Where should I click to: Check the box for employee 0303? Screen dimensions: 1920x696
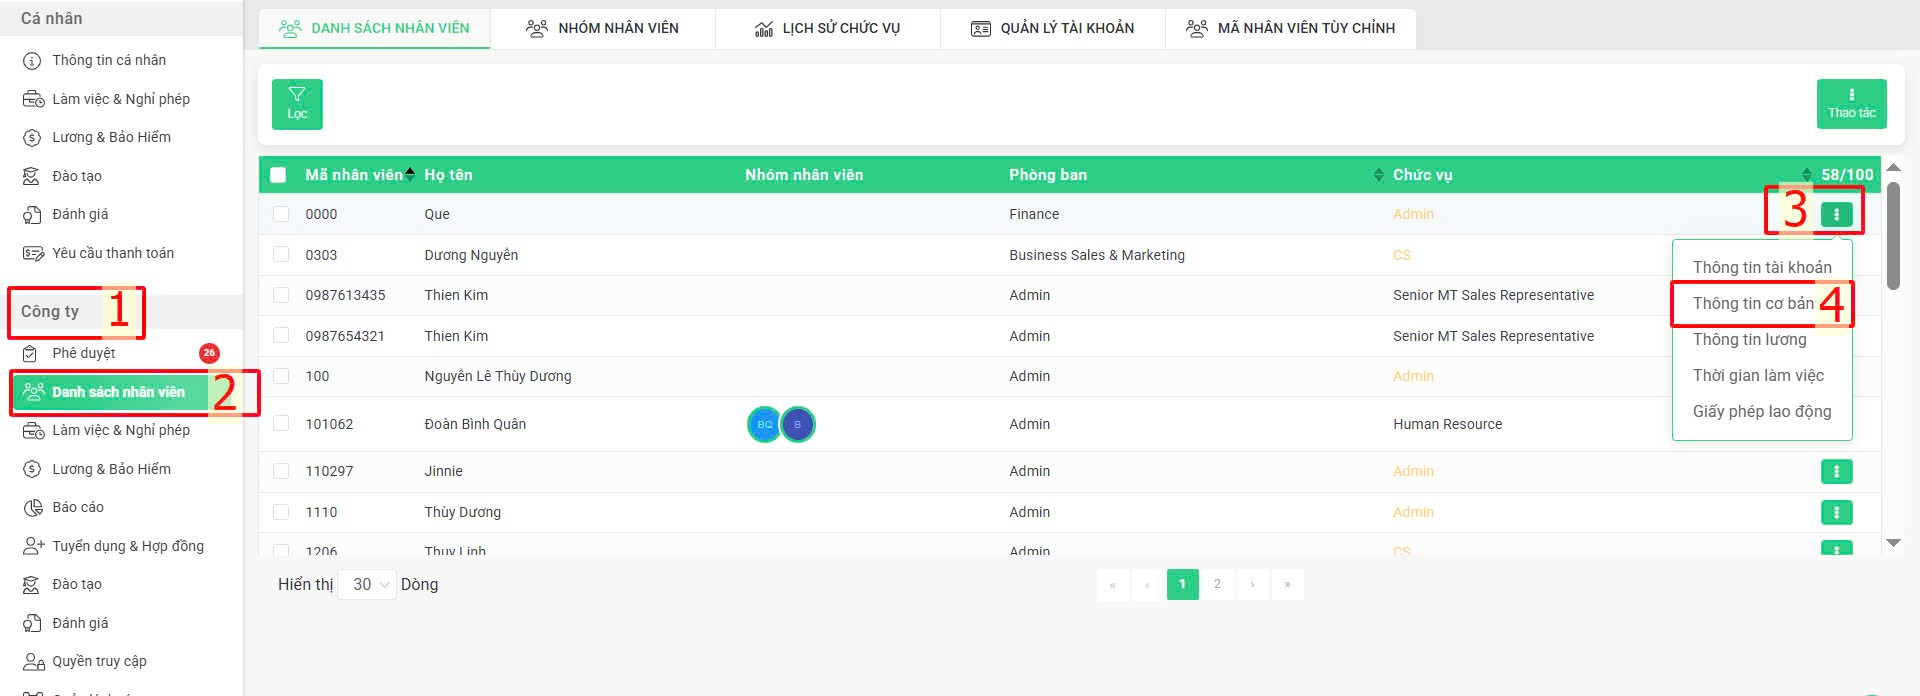pos(281,255)
